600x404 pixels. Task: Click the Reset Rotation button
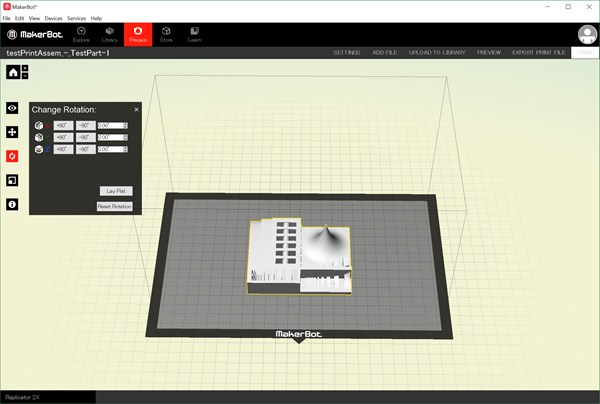click(115, 207)
